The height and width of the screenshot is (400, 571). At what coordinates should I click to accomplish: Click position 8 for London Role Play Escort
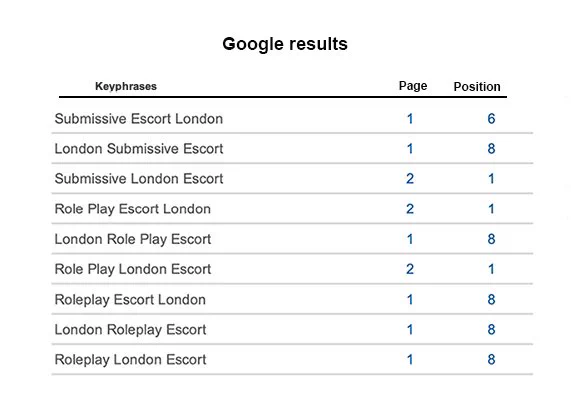coord(491,239)
